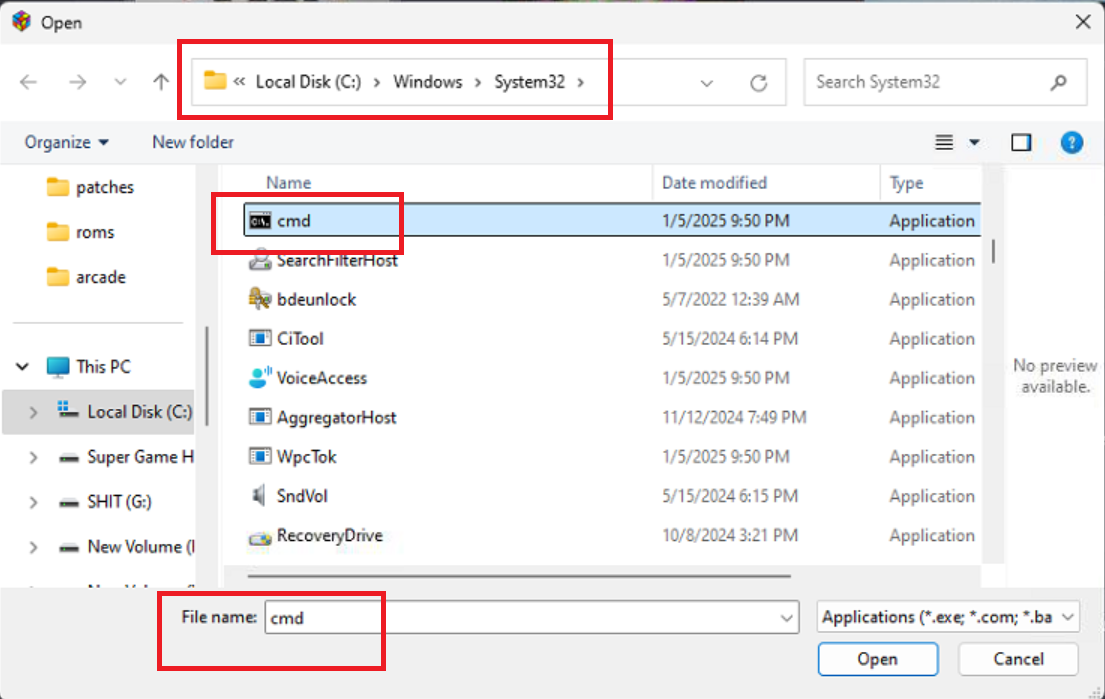Image resolution: width=1105 pixels, height=699 pixels.
Task: Open the File name dropdown arrow
Action: (786, 618)
